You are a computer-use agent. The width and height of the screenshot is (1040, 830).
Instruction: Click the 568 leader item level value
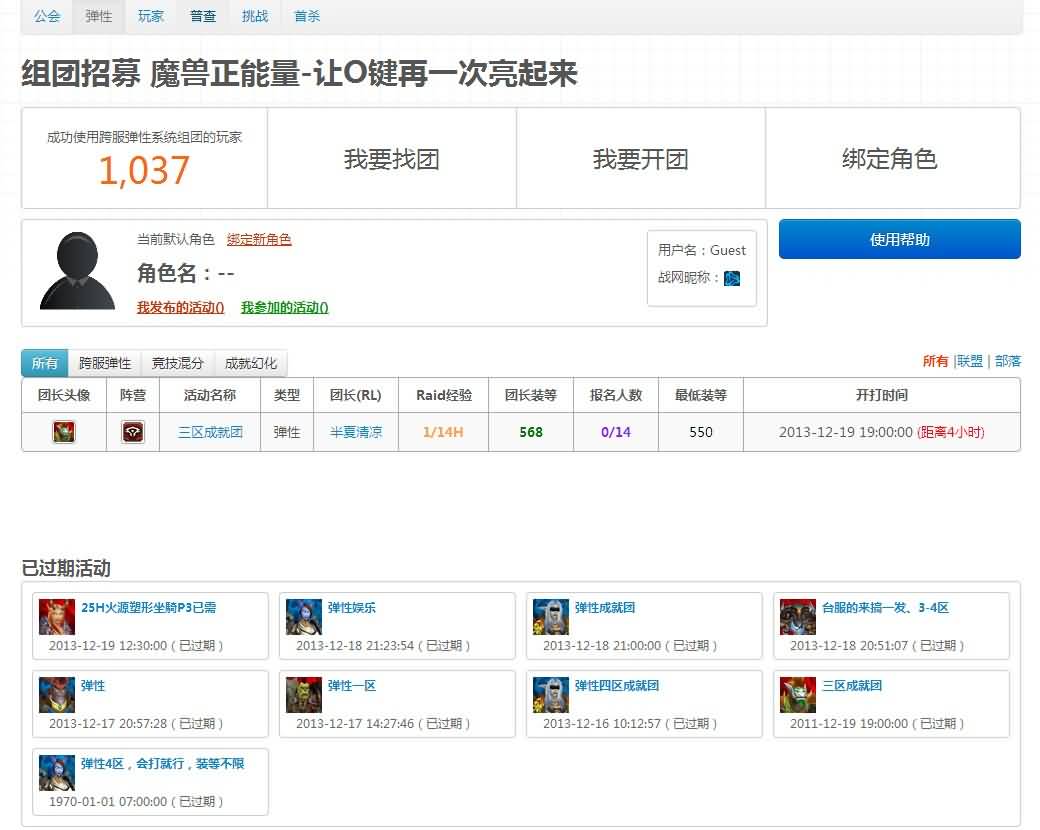point(531,432)
